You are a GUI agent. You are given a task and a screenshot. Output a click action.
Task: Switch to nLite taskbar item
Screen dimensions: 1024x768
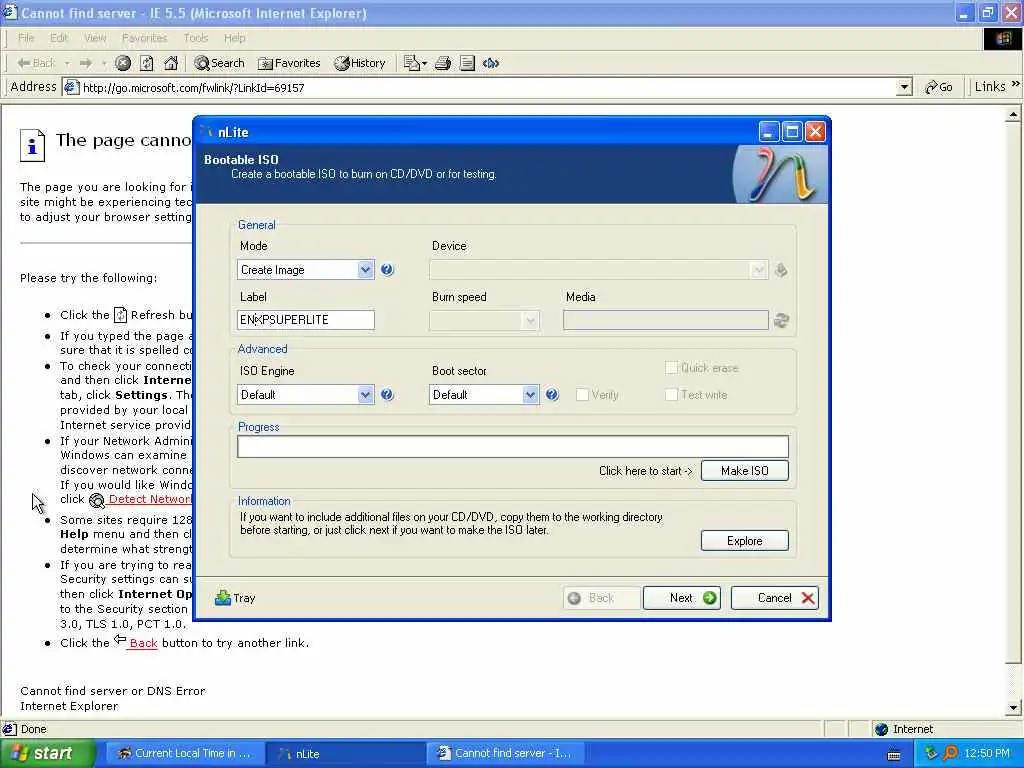pyautogui.click(x=345, y=754)
